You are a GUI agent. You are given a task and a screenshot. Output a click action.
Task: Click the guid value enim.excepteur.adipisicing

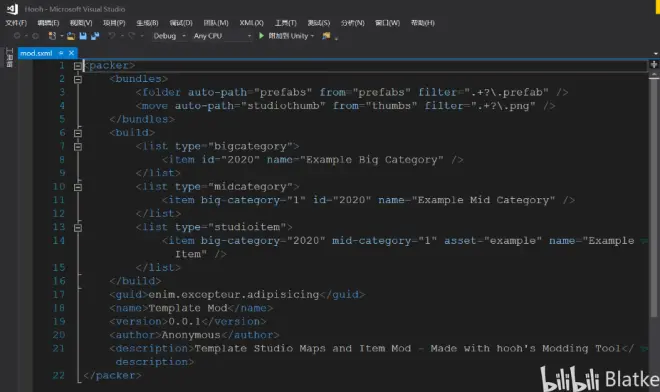(x=234, y=294)
